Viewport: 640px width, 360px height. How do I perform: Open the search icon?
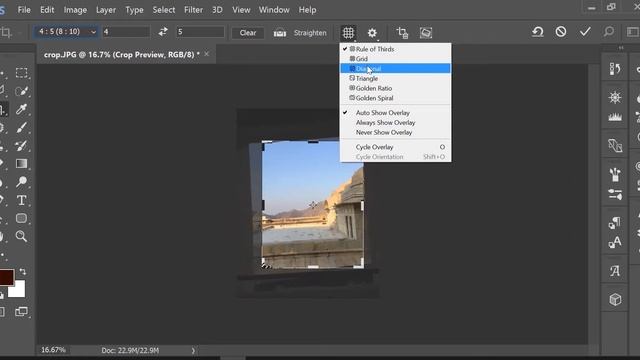(x=609, y=32)
